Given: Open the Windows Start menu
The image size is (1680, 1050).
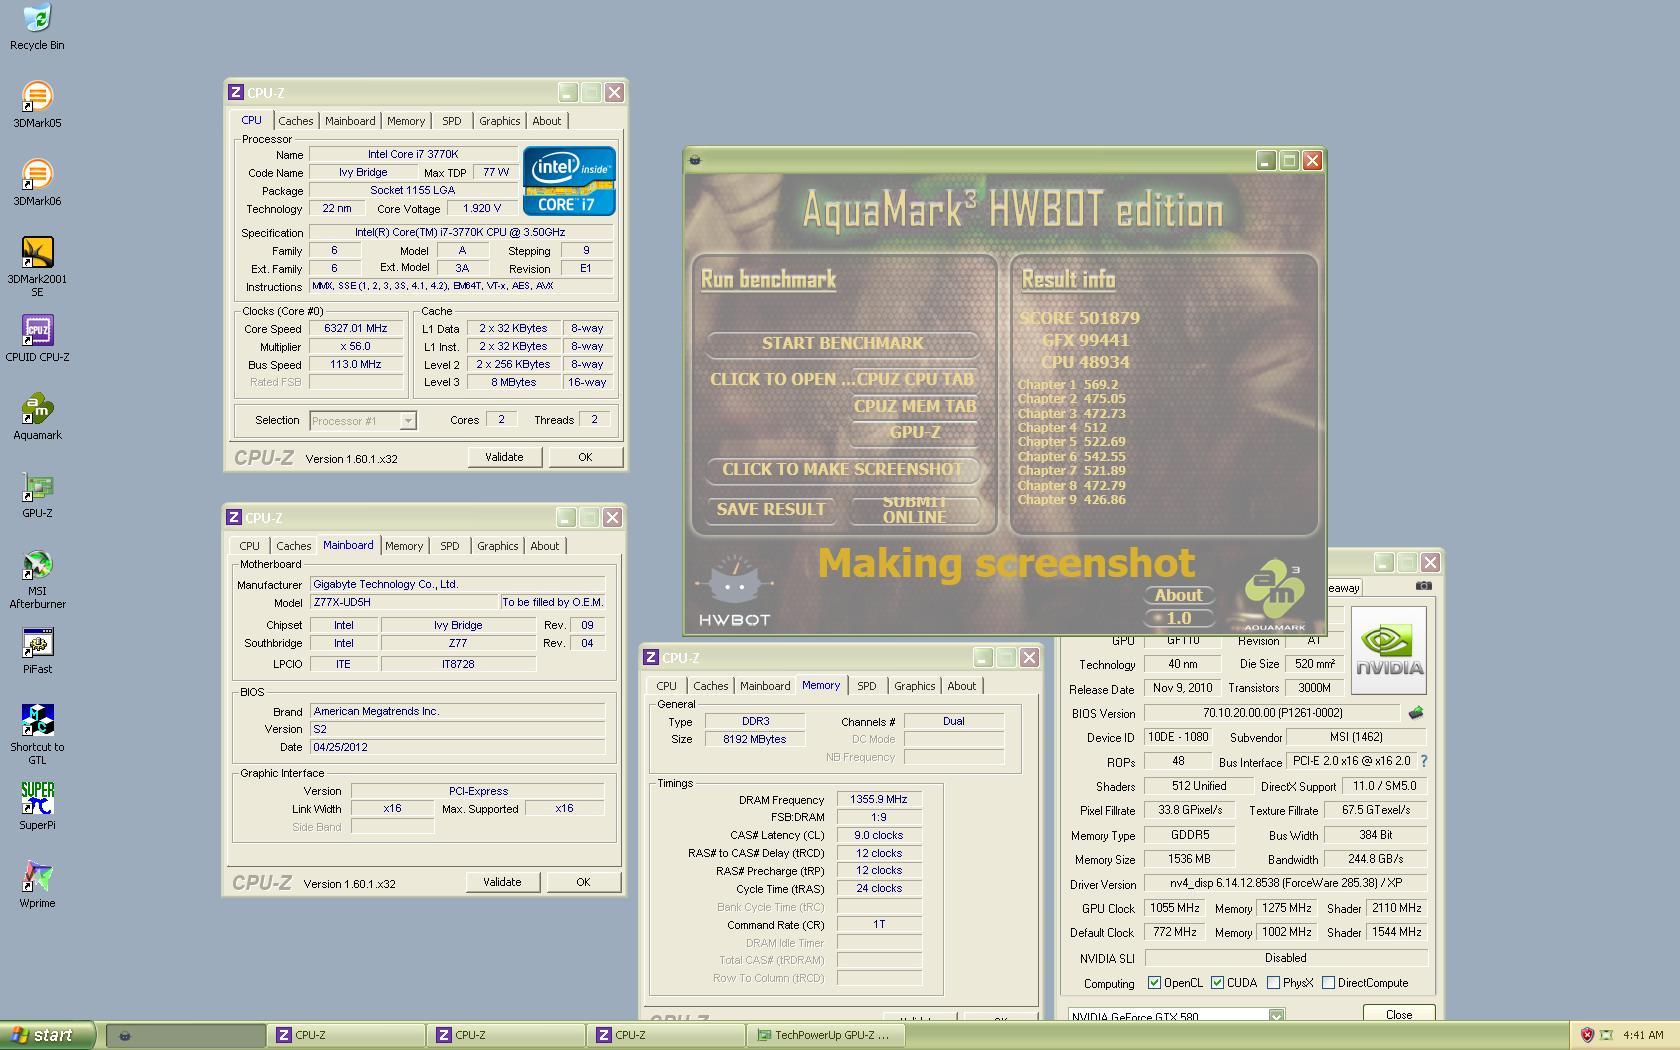Looking at the screenshot, I should [47, 1035].
